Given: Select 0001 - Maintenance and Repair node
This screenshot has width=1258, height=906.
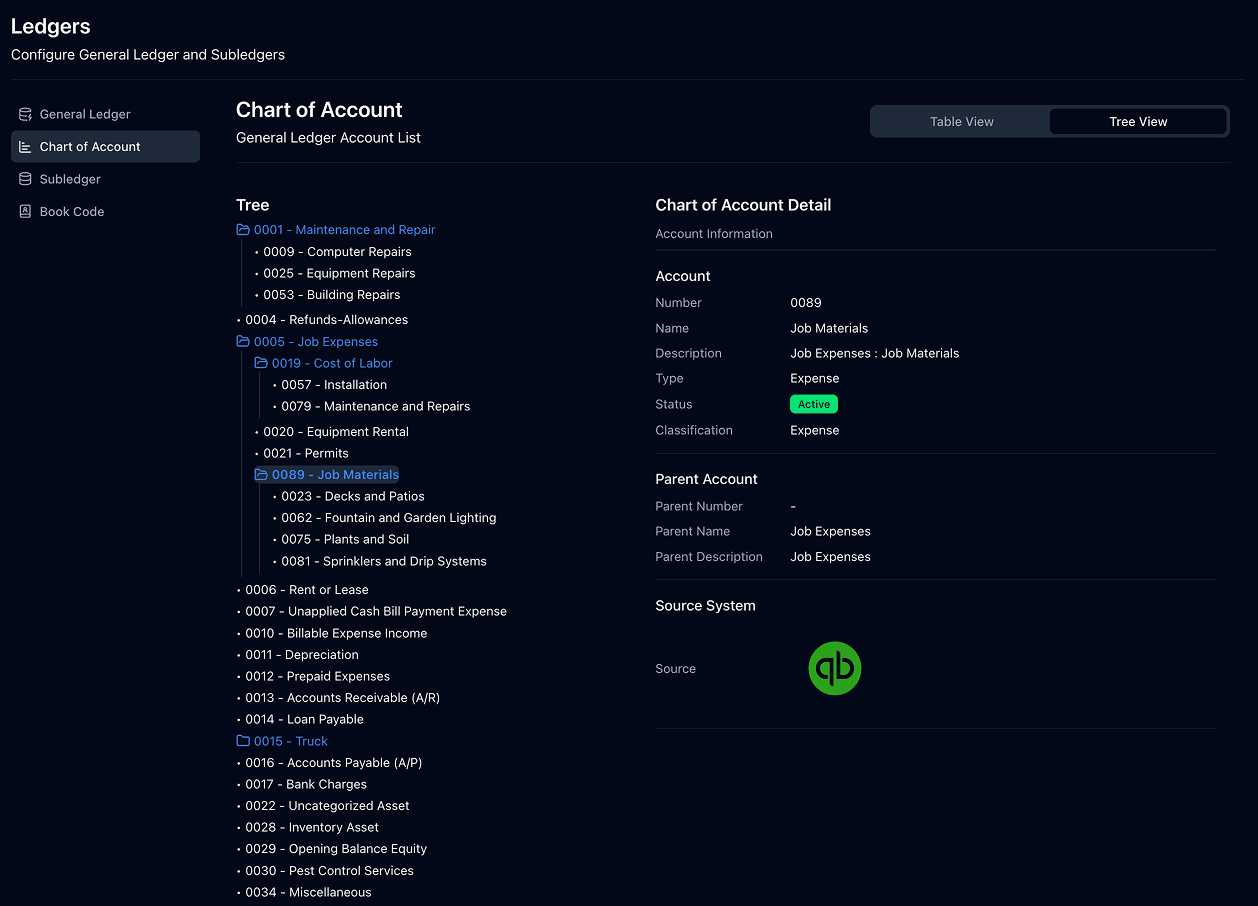Looking at the screenshot, I should click(x=344, y=230).
